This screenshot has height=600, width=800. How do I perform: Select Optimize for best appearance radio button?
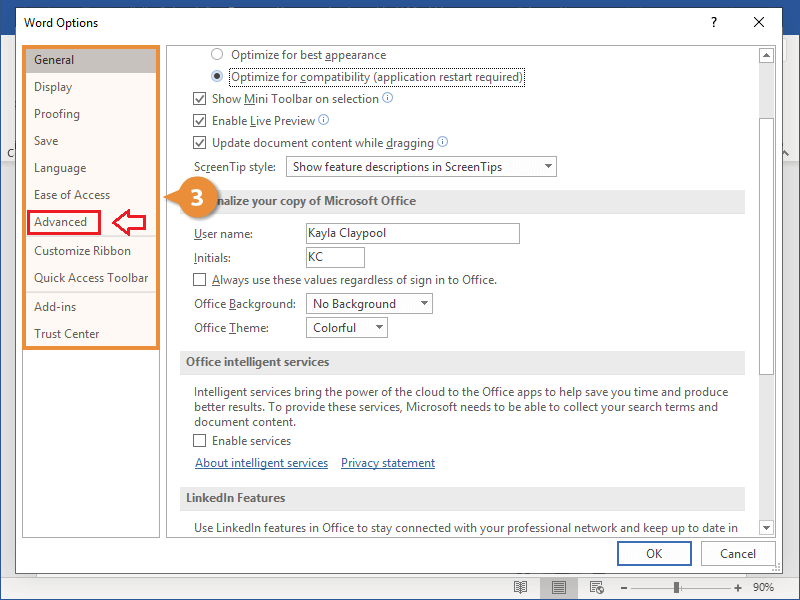click(217, 54)
